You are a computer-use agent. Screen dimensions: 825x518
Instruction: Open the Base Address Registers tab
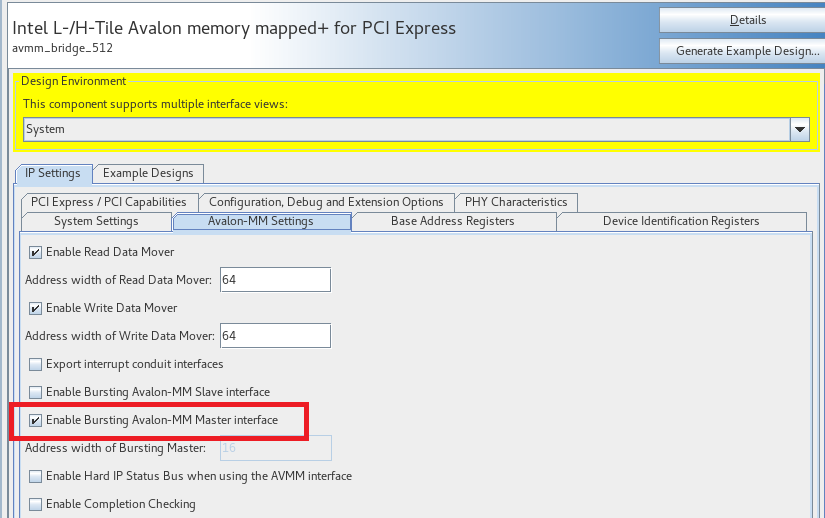(453, 221)
